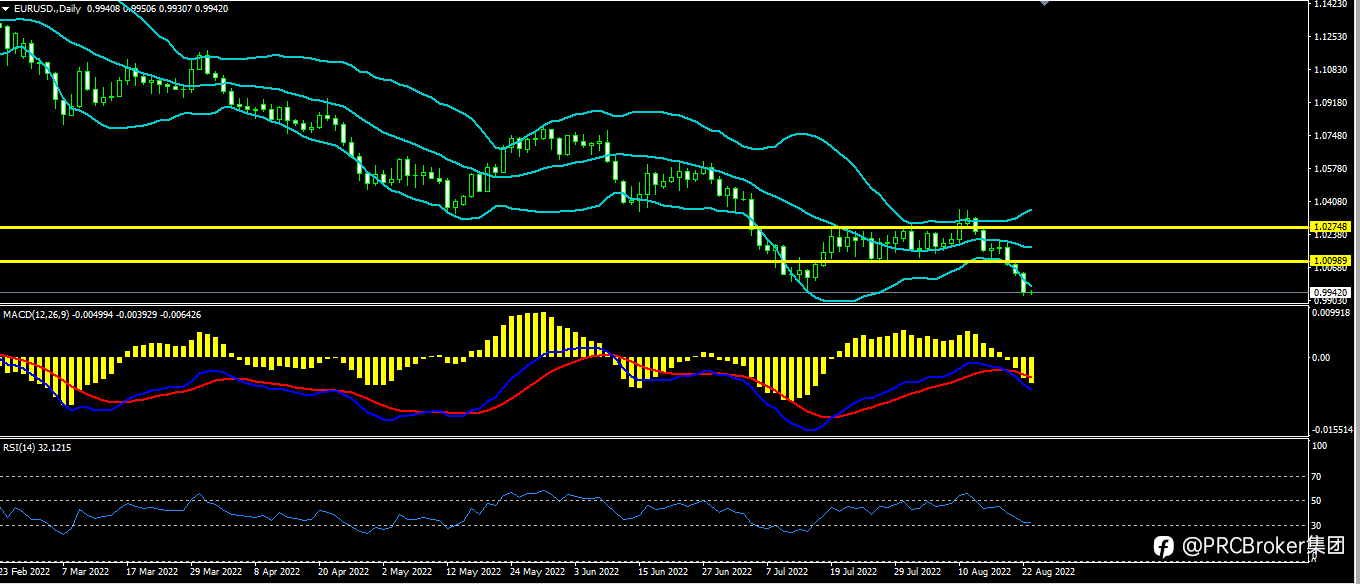Click the RSI reading 32.1215
The width and height of the screenshot is (1360, 584).
(54, 447)
